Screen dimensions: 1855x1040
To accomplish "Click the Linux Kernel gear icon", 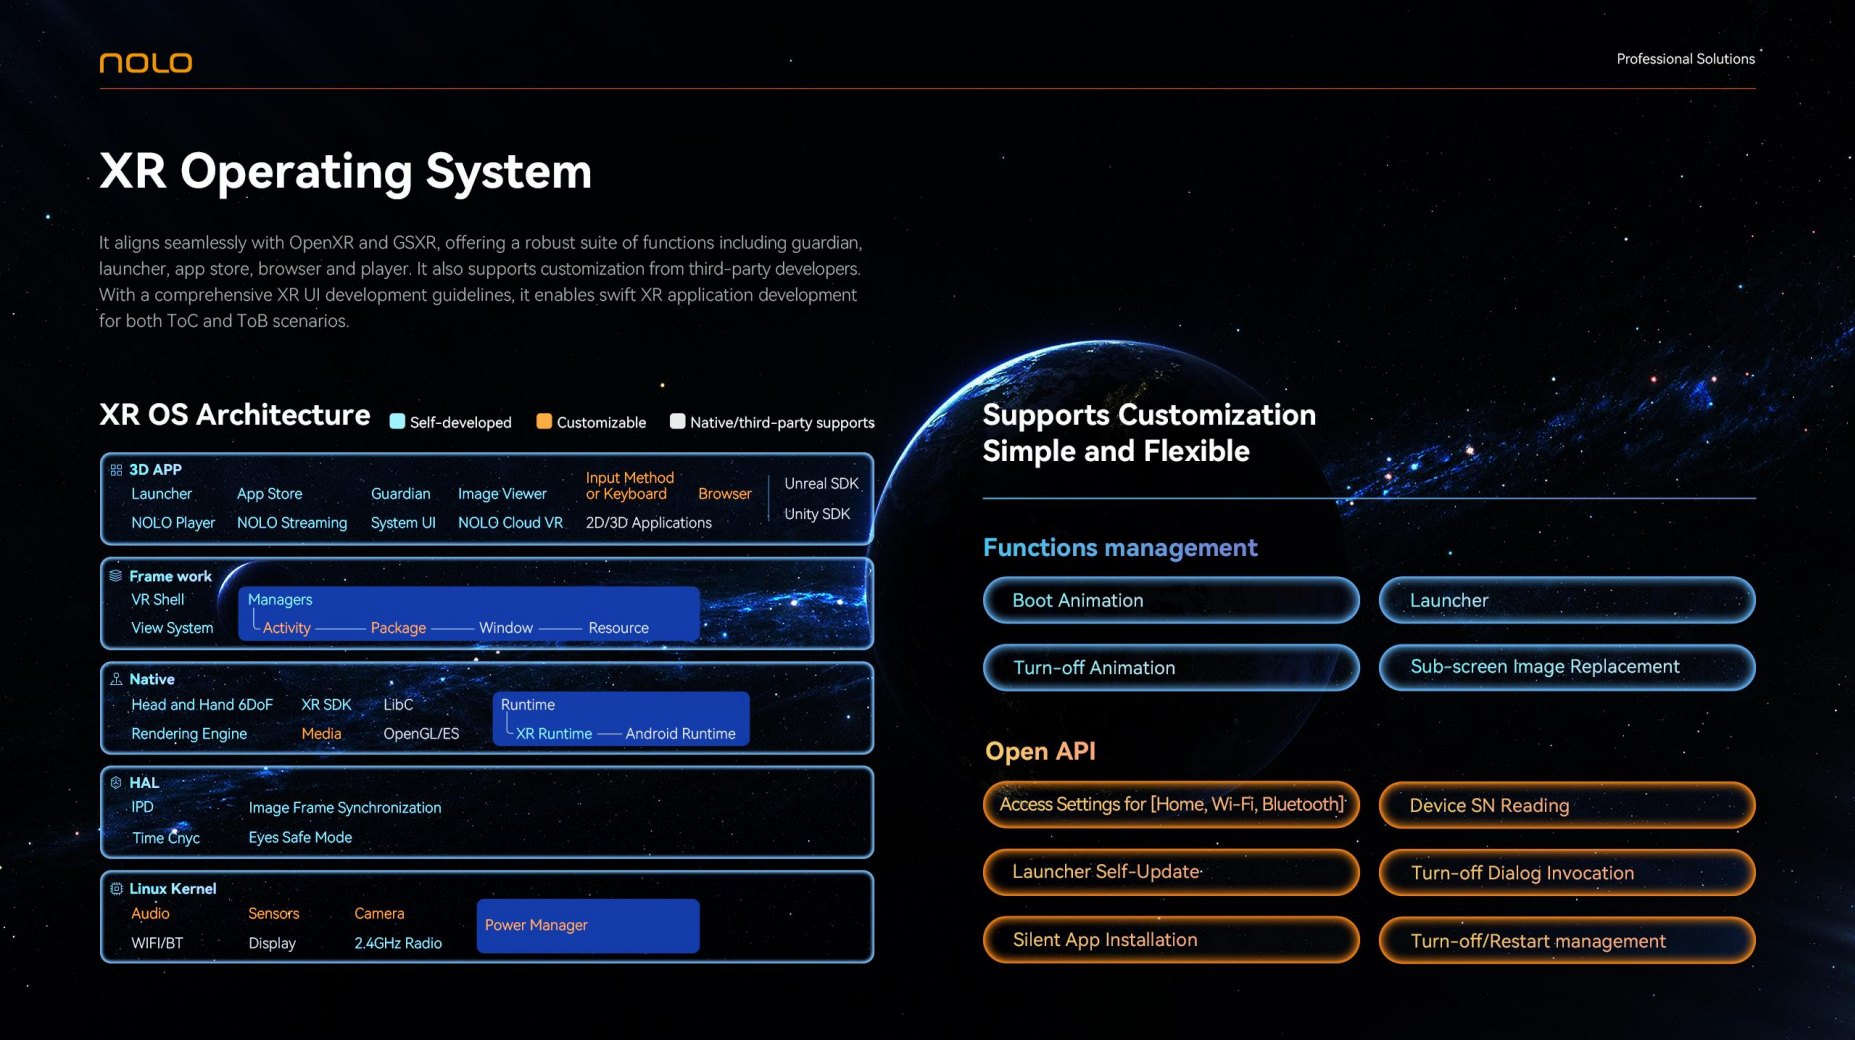I will coord(116,889).
